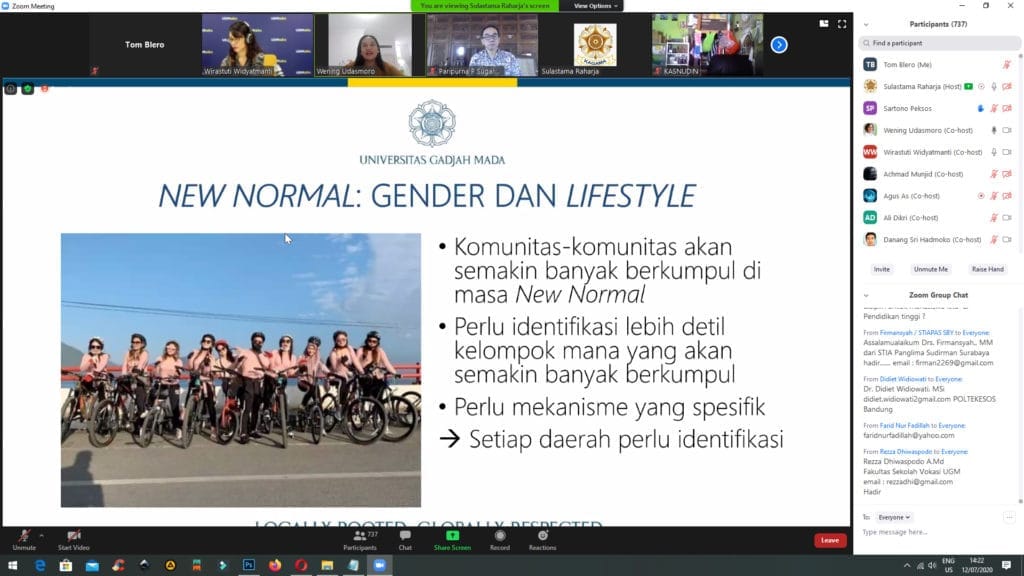The height and width of the screenshot is (576, 1024).
Task: Click chat panel vertical scrollbar
Action: tap(1020, 405)
